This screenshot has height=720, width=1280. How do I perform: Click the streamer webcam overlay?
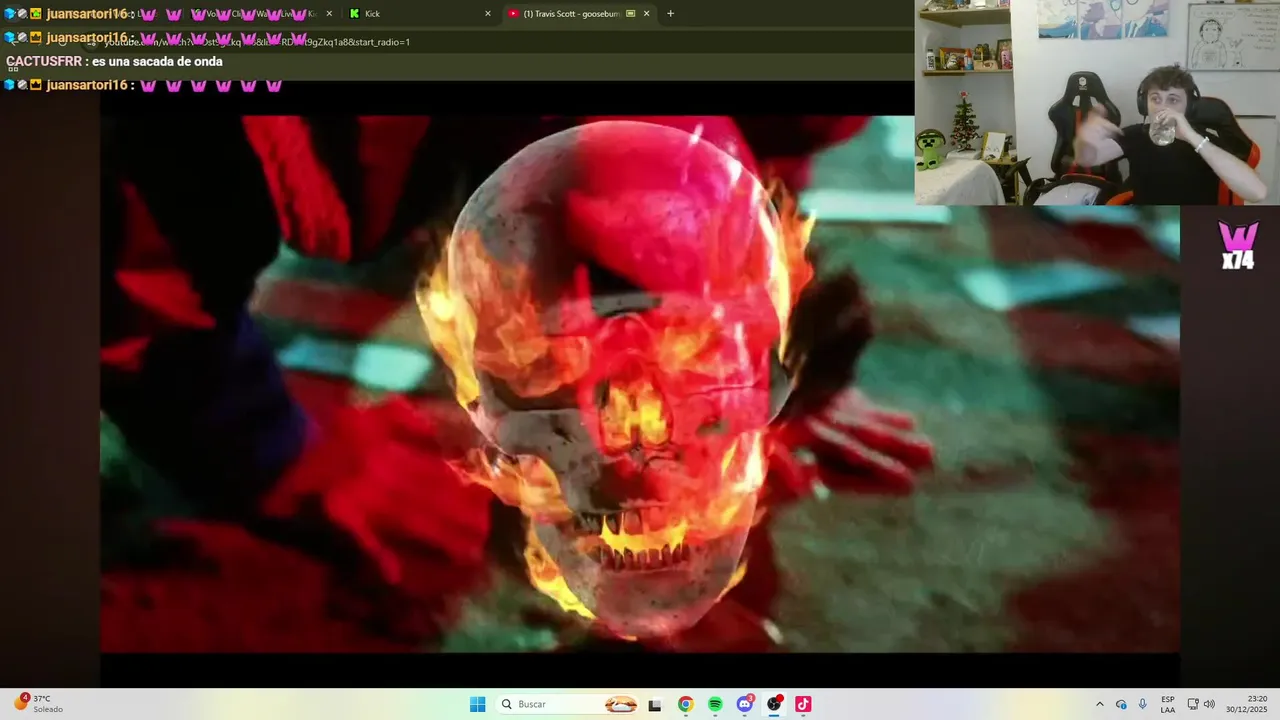1097,102
